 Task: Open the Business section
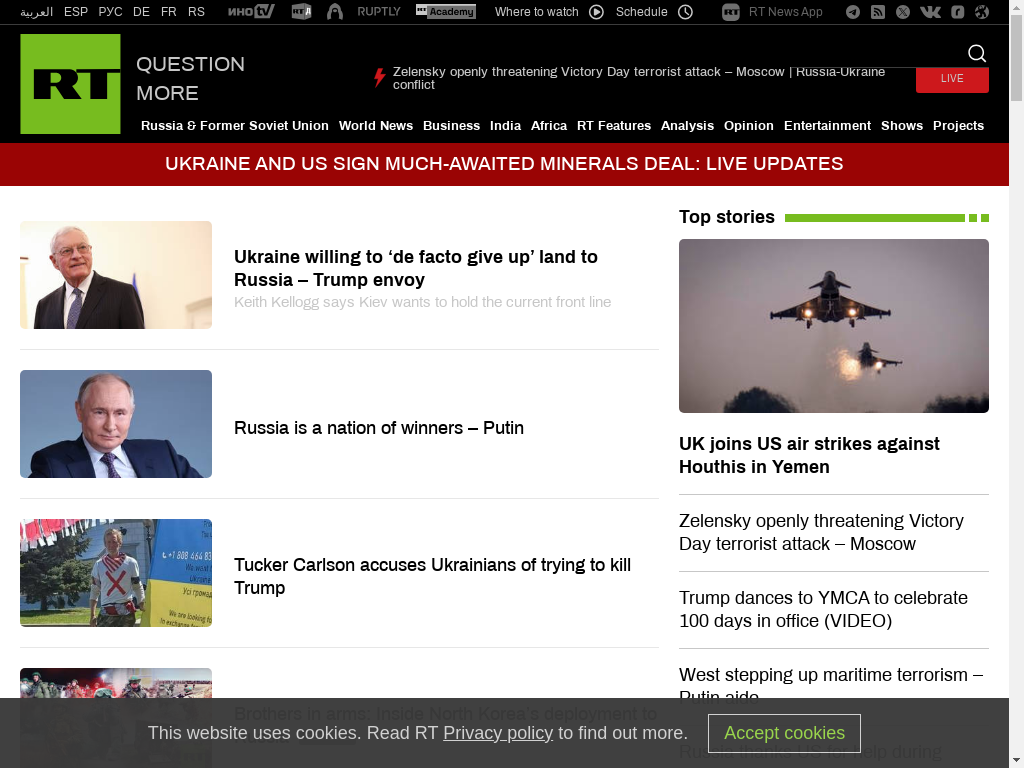pos(451,125)
